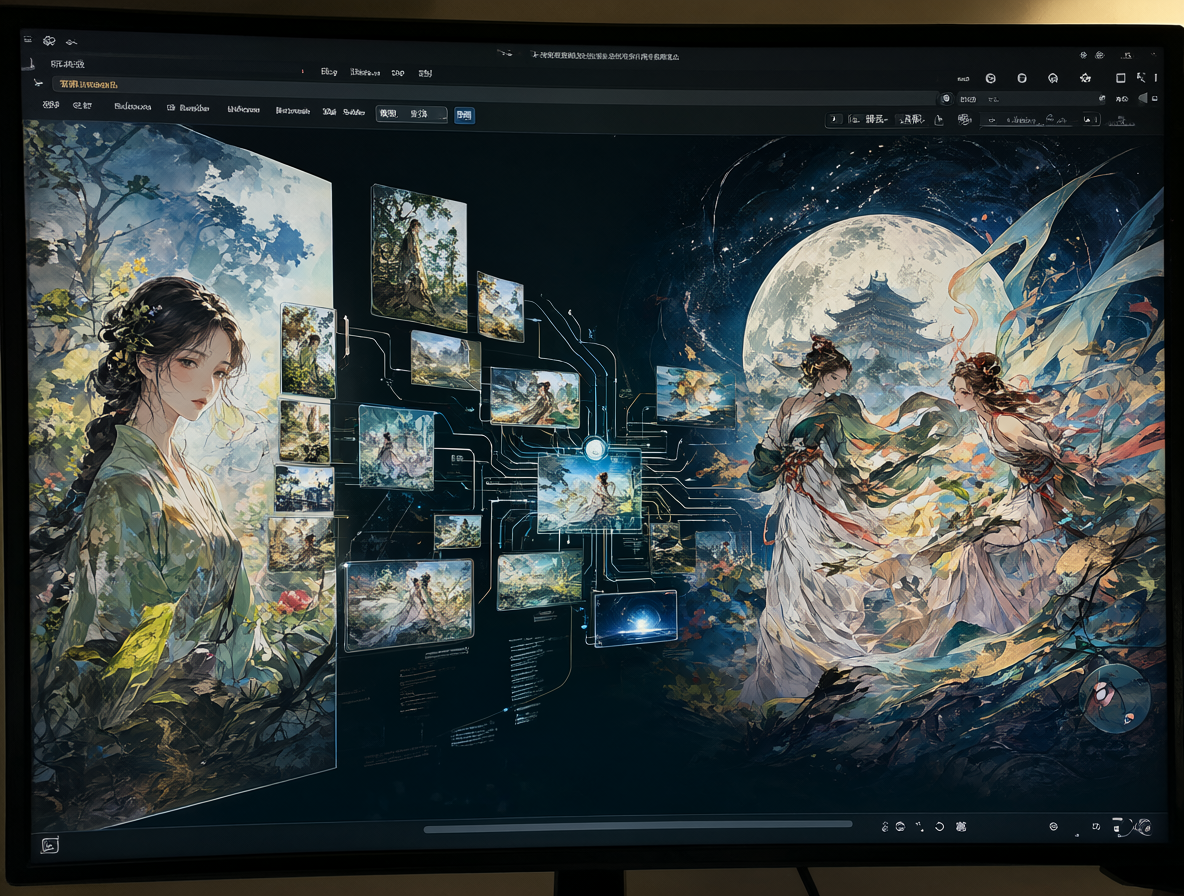Select the central node thumbnail under glowing circle

589,492
